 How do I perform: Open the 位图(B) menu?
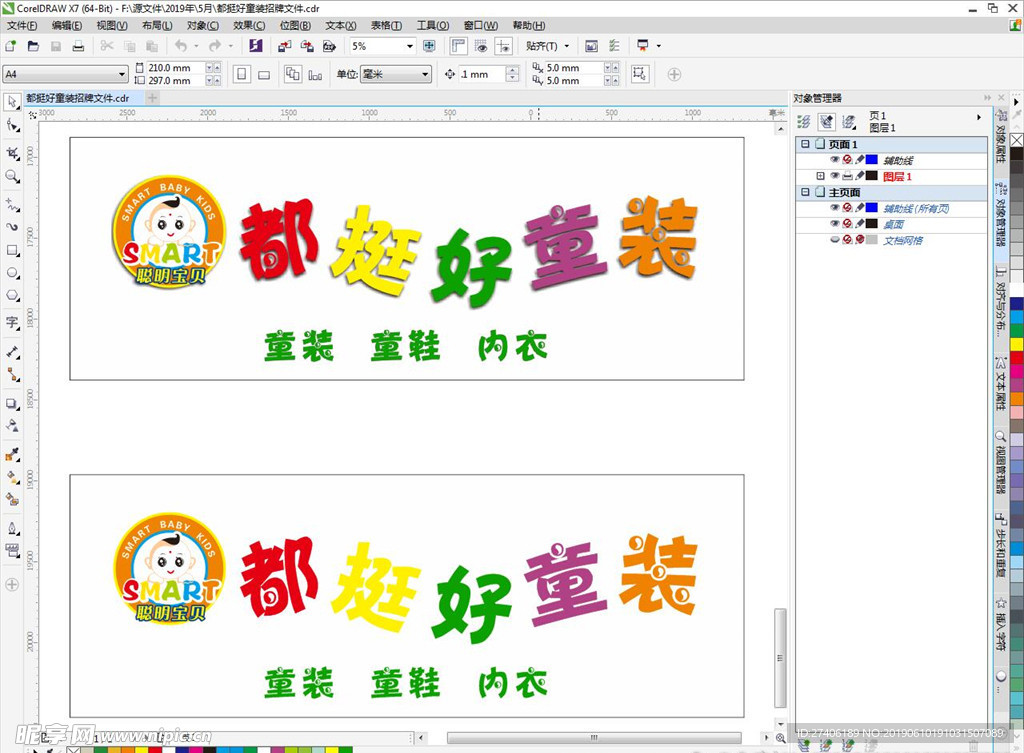coord(295,25)
